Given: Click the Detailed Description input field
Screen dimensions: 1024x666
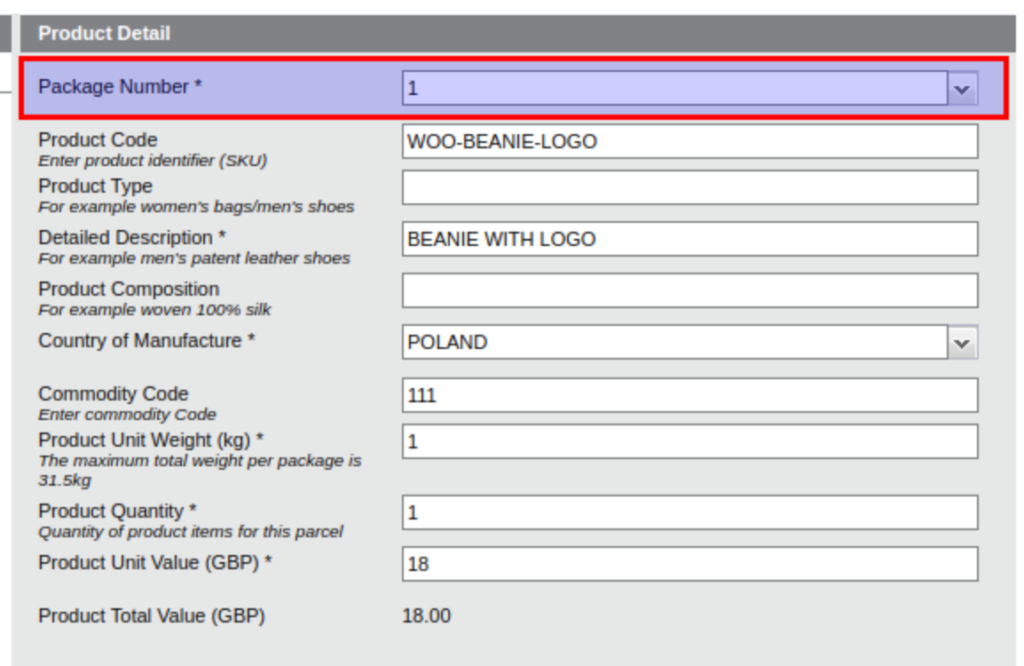Looking at the screenshot, I should click(x=690, y=239).
